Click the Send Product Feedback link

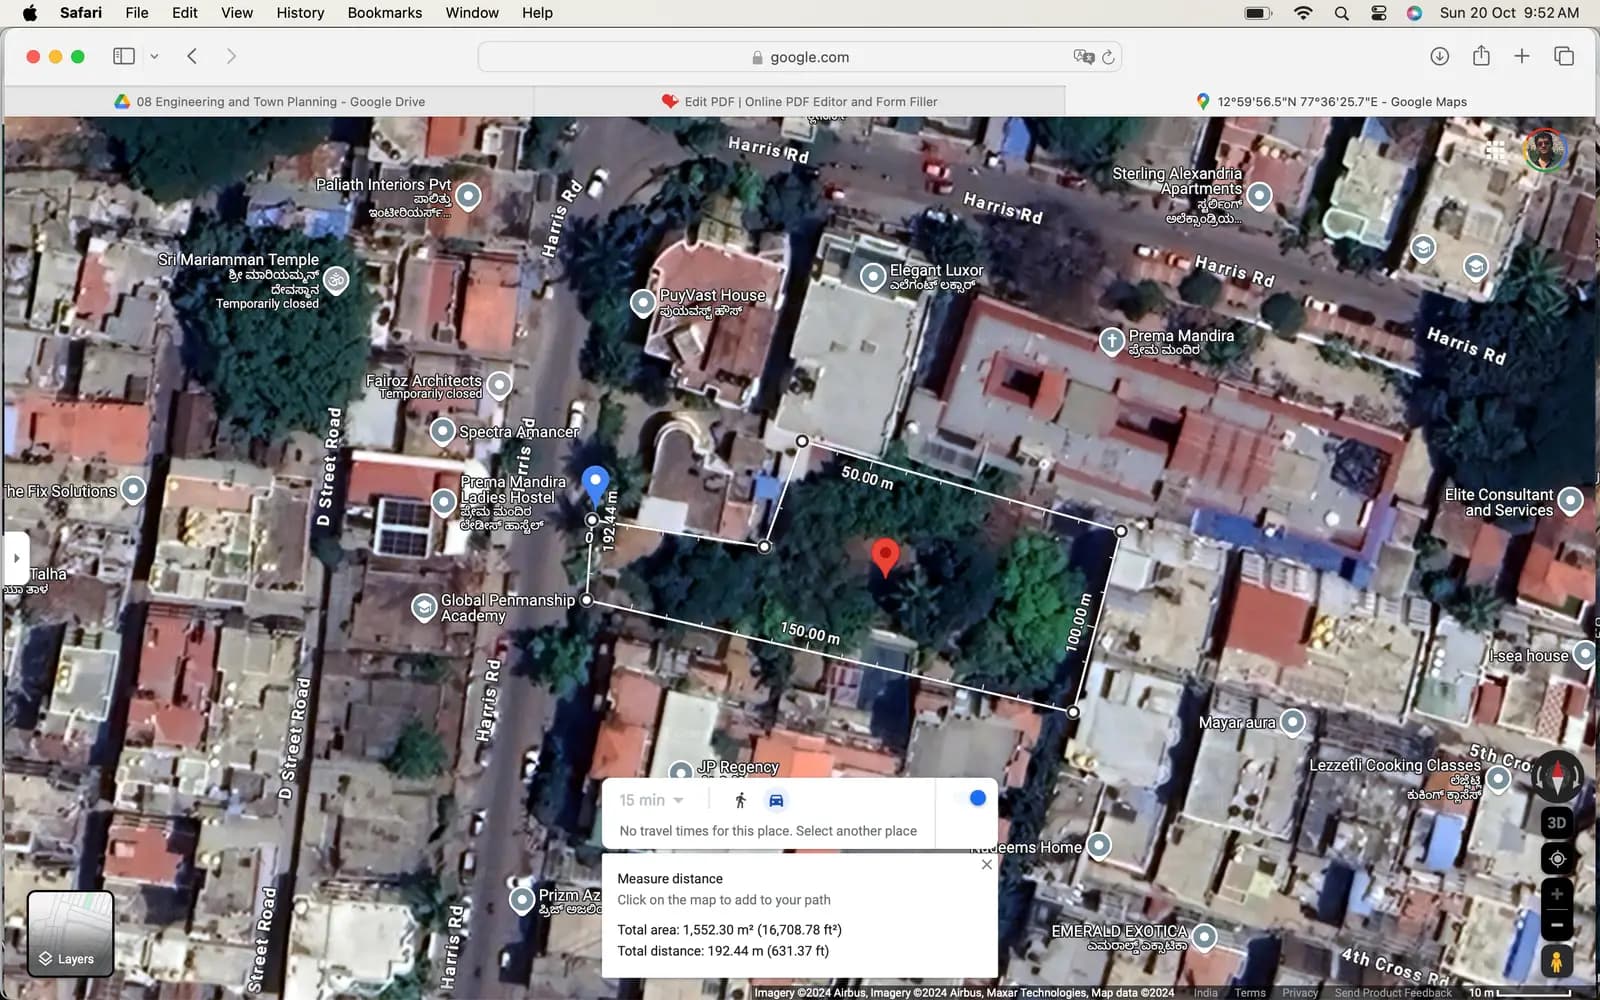(x=1393, y=993)
